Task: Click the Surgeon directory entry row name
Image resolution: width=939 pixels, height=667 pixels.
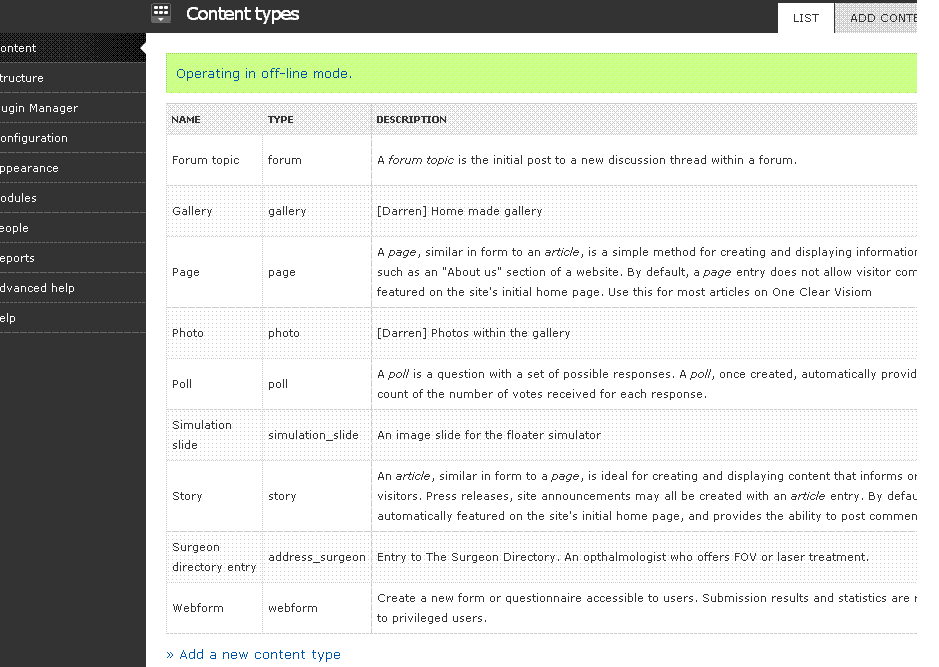Action: pos(213,557)
